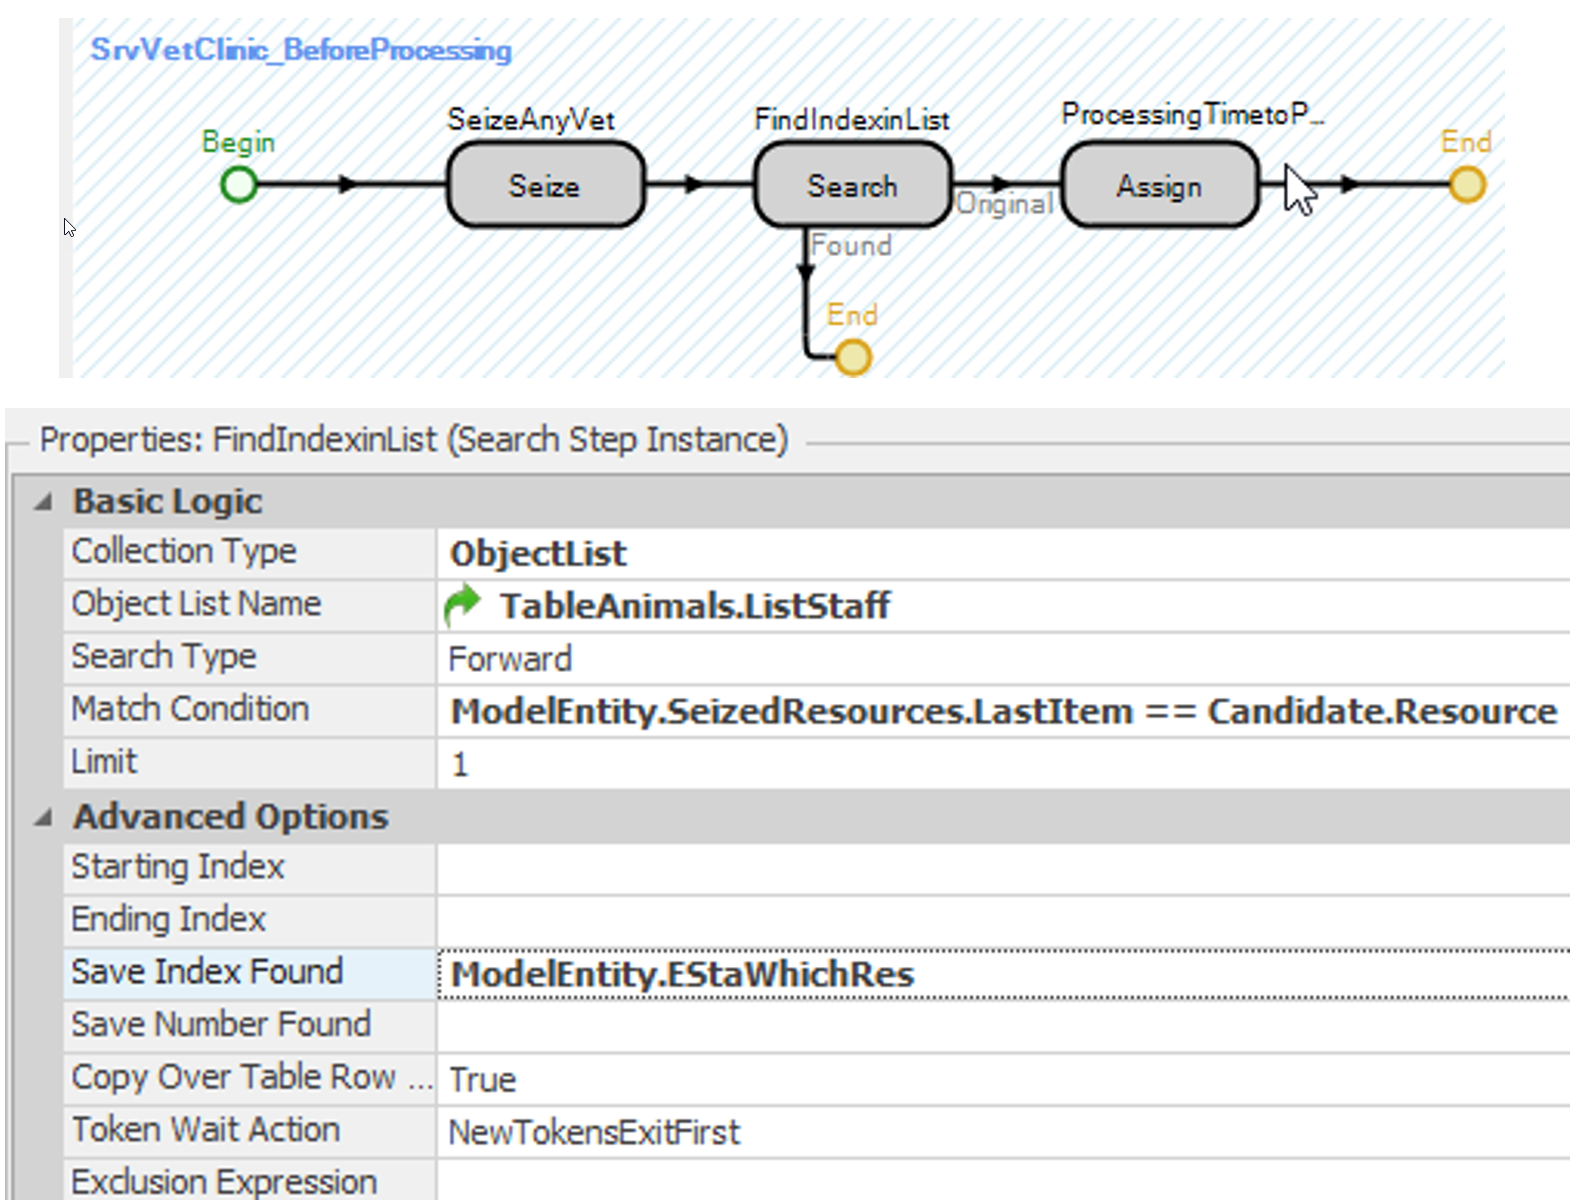This screenshot has width=1570, height=1202.
Task: Select the Seize step SeizeAnyVet
Action: point(546,185)
